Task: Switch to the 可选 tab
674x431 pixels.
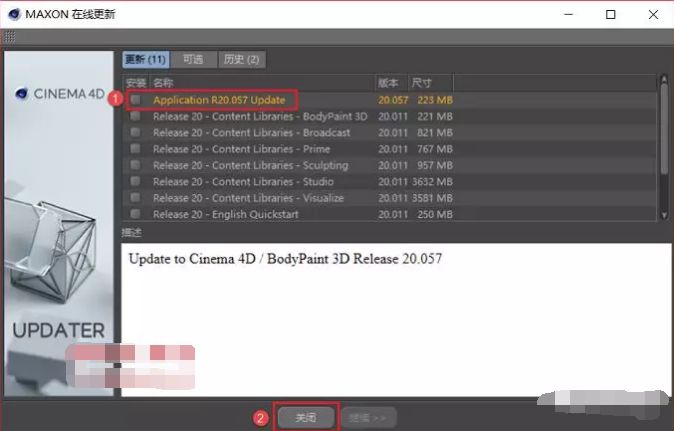Action: (193, 59)
